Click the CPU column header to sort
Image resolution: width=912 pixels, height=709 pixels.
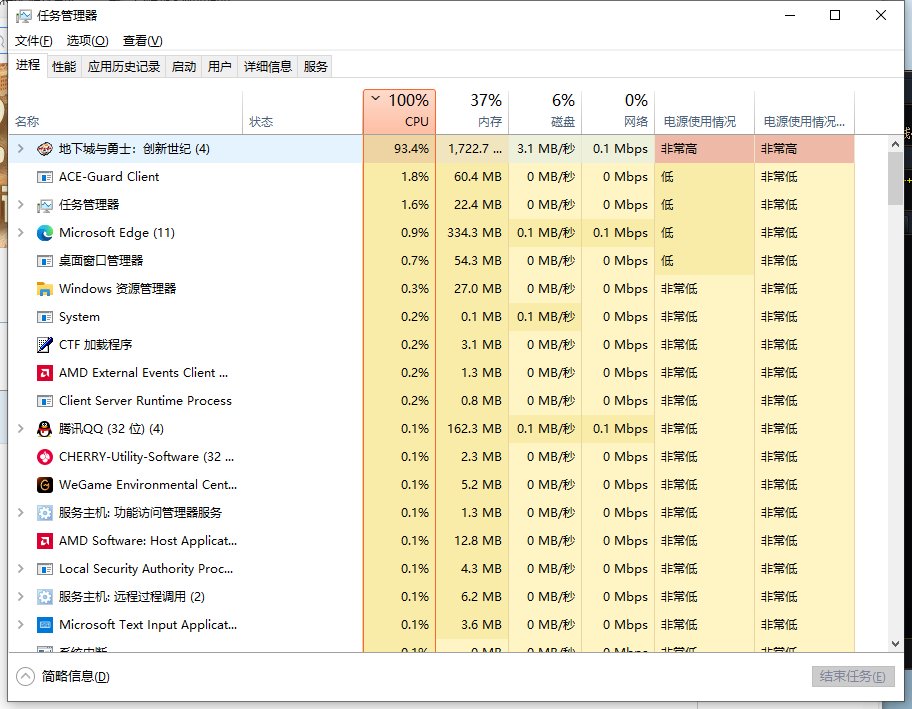point(399,105)
